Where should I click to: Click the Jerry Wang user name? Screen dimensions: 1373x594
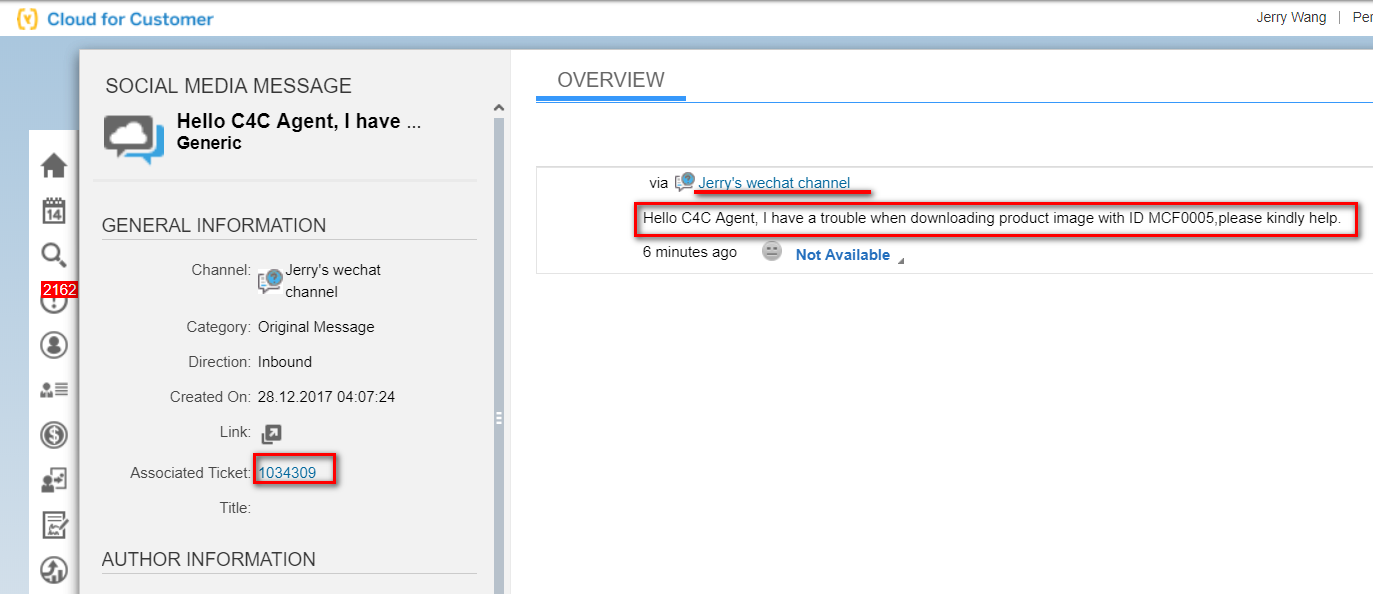click(x=1291, y=18)
